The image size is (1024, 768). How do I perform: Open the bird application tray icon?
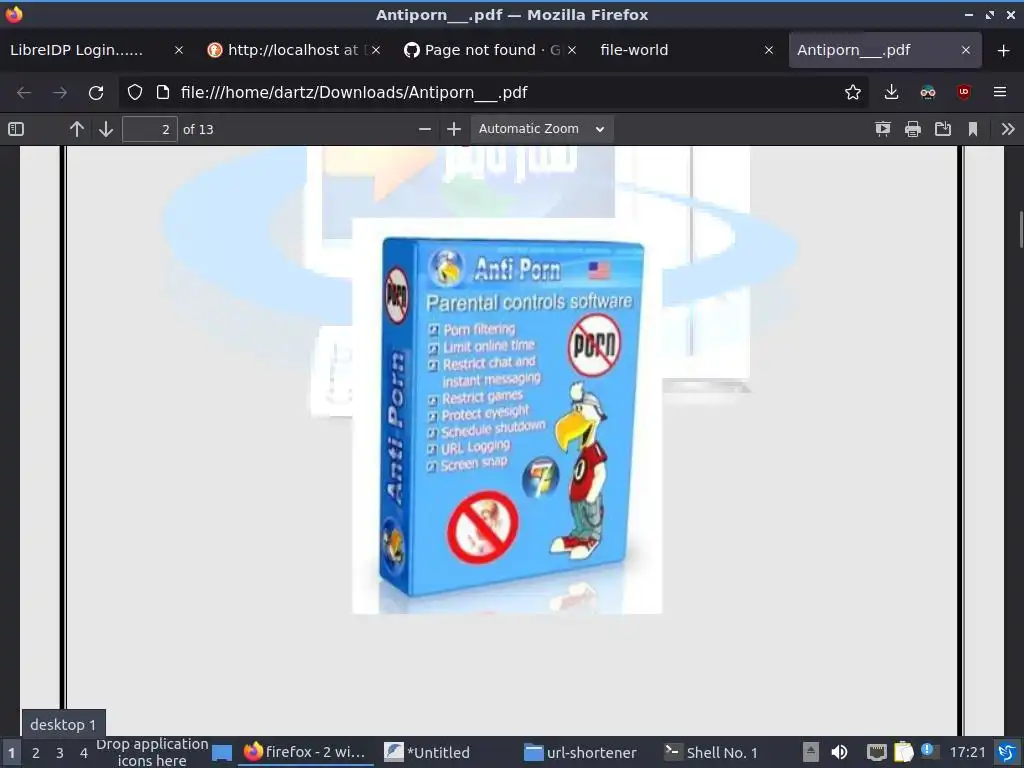tap(1008, 752)
